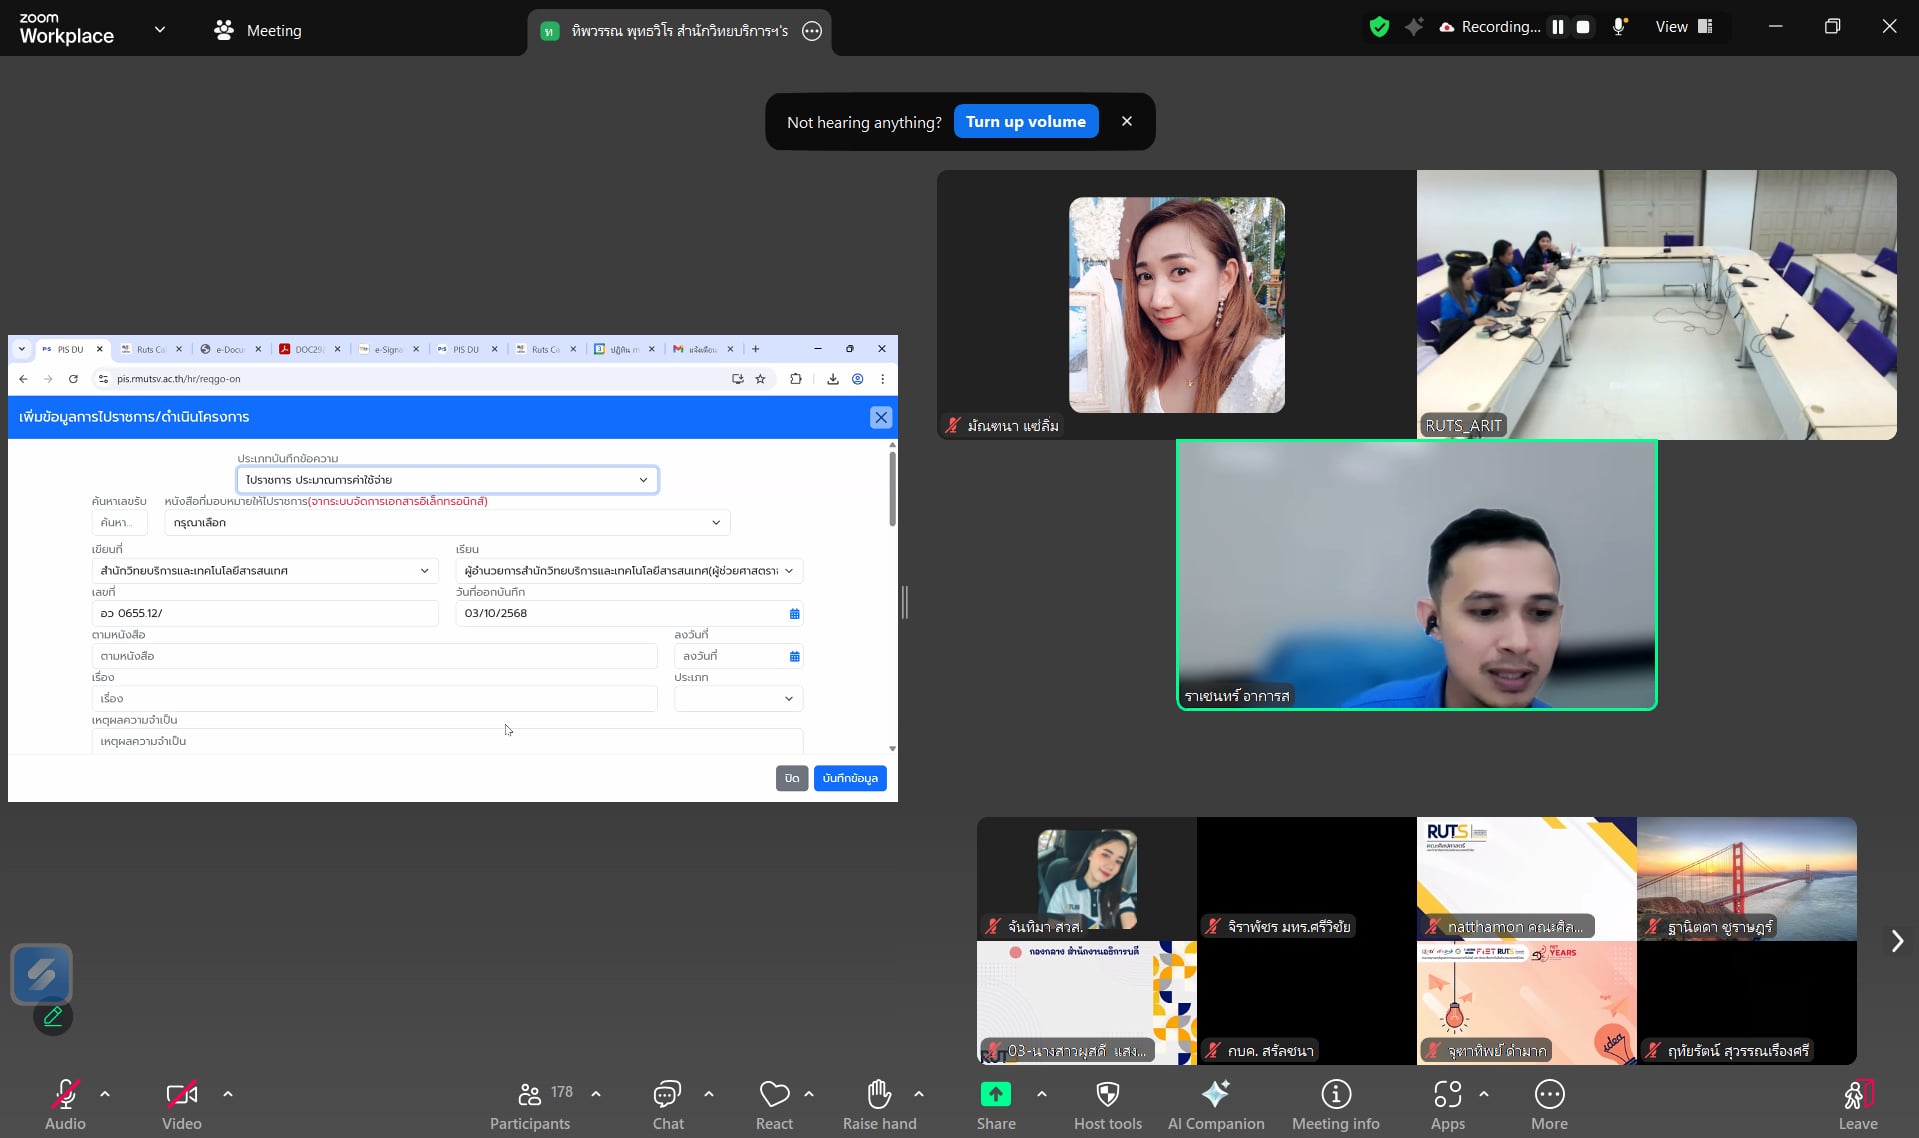Open the Participants panel
Image resolution: width=1919 pixels, height=1138 pixels.
[530, 1105]
